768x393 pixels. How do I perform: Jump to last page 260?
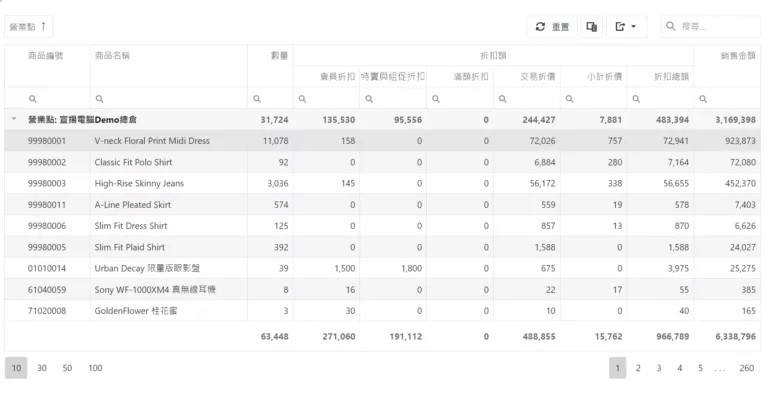pyautogui.click(x=747, y=368)
